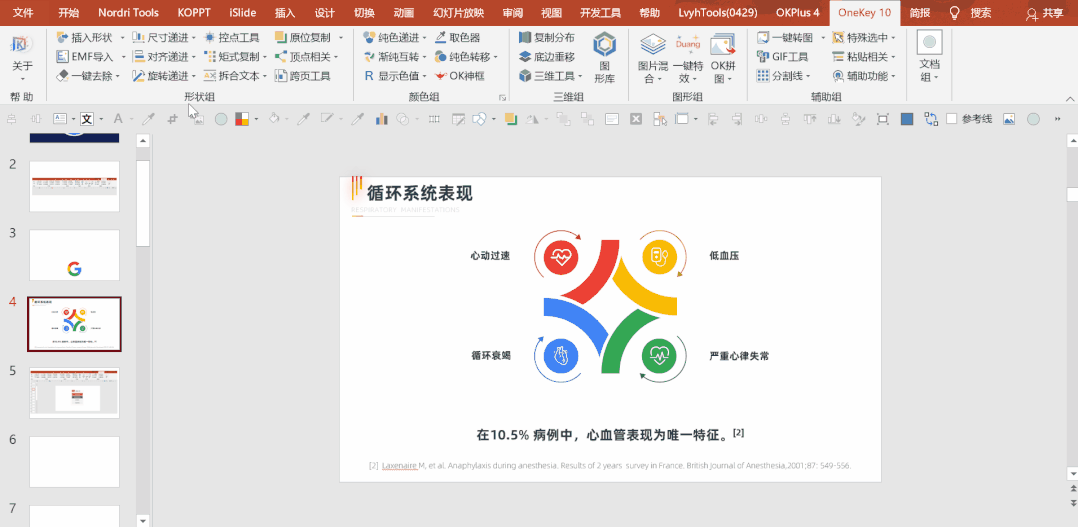
Task: Click the 一键转图 convert-to-image tool
Action: click(x=785, y=38)
